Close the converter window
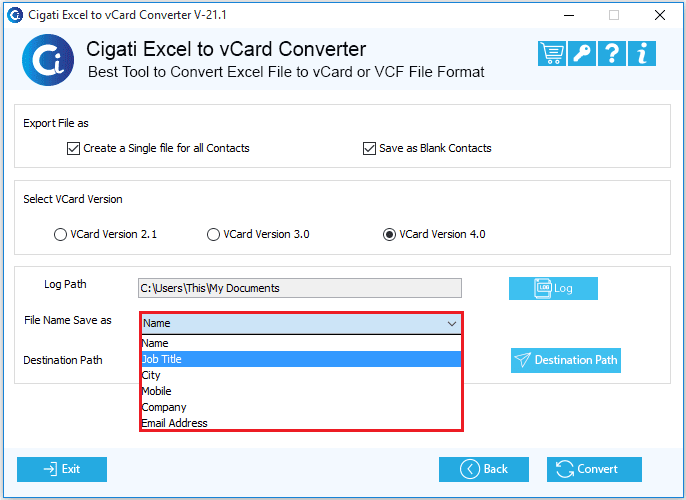The height and width of the screenshot is (500, 686). 660,15
